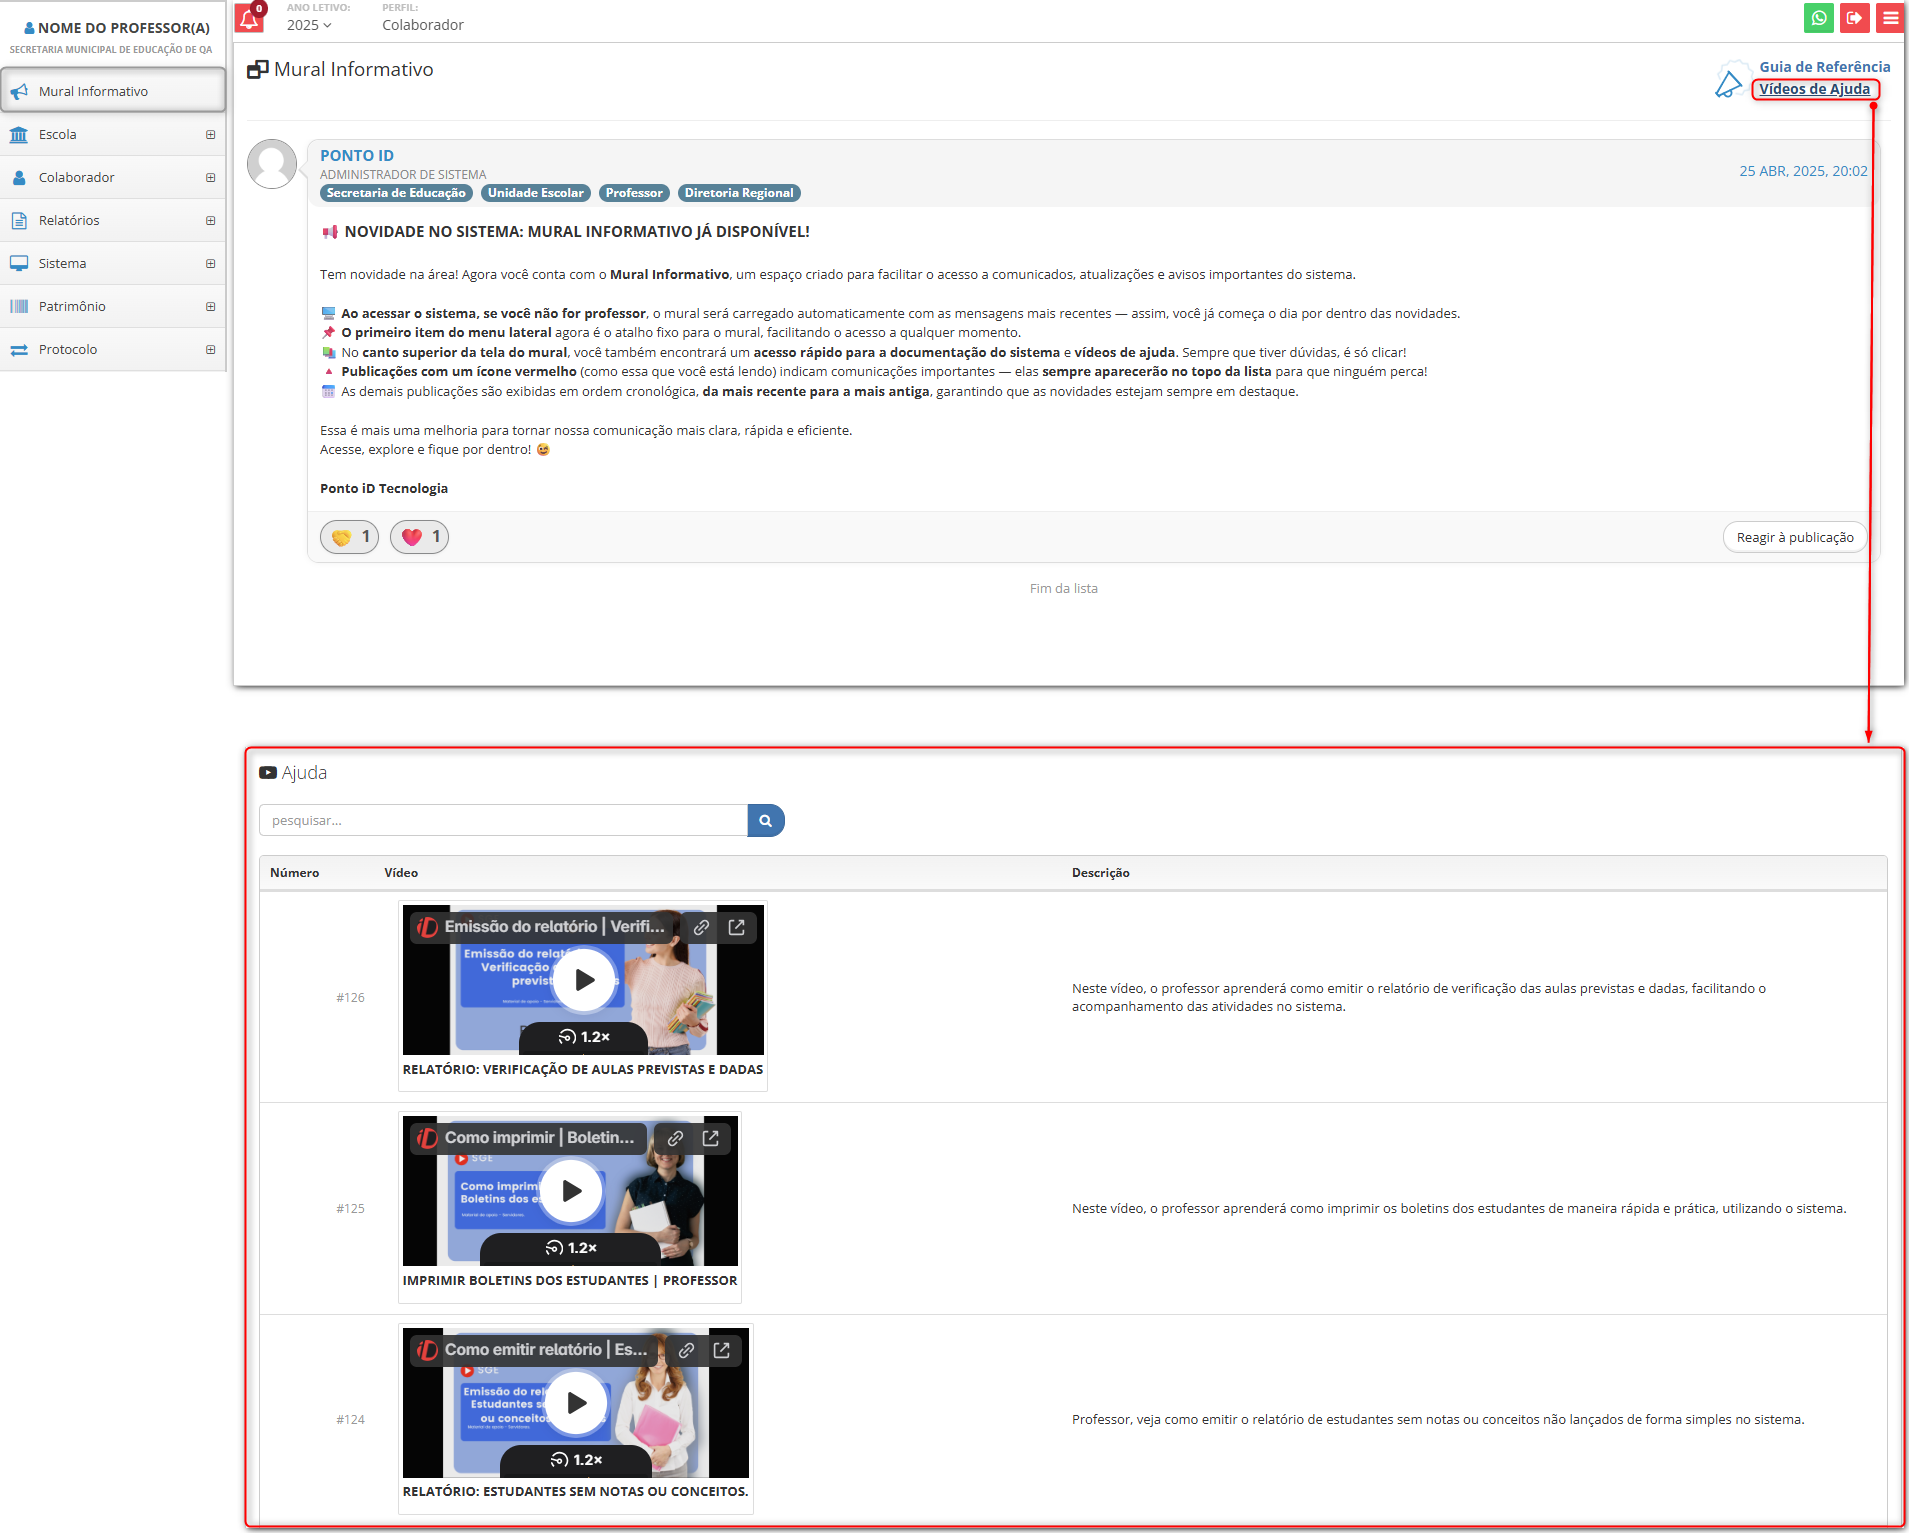Open video #124 in external window icon

[722, 1350]
